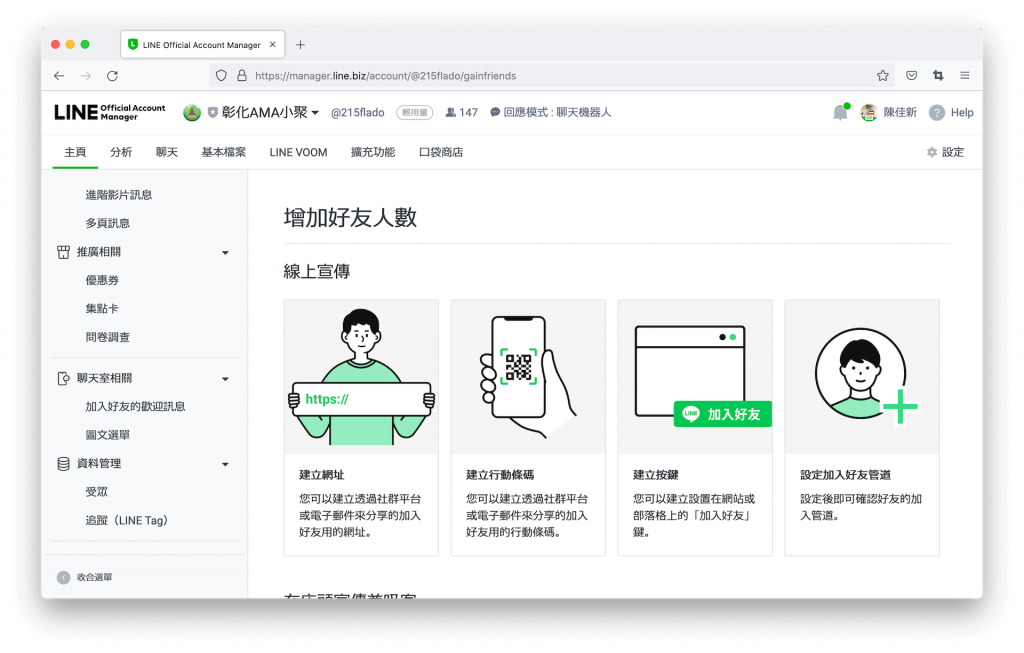Collapse the 聊天室相關 section arrow
The height and width of the screenshot is (653, 1024).
tap(225, 379)
